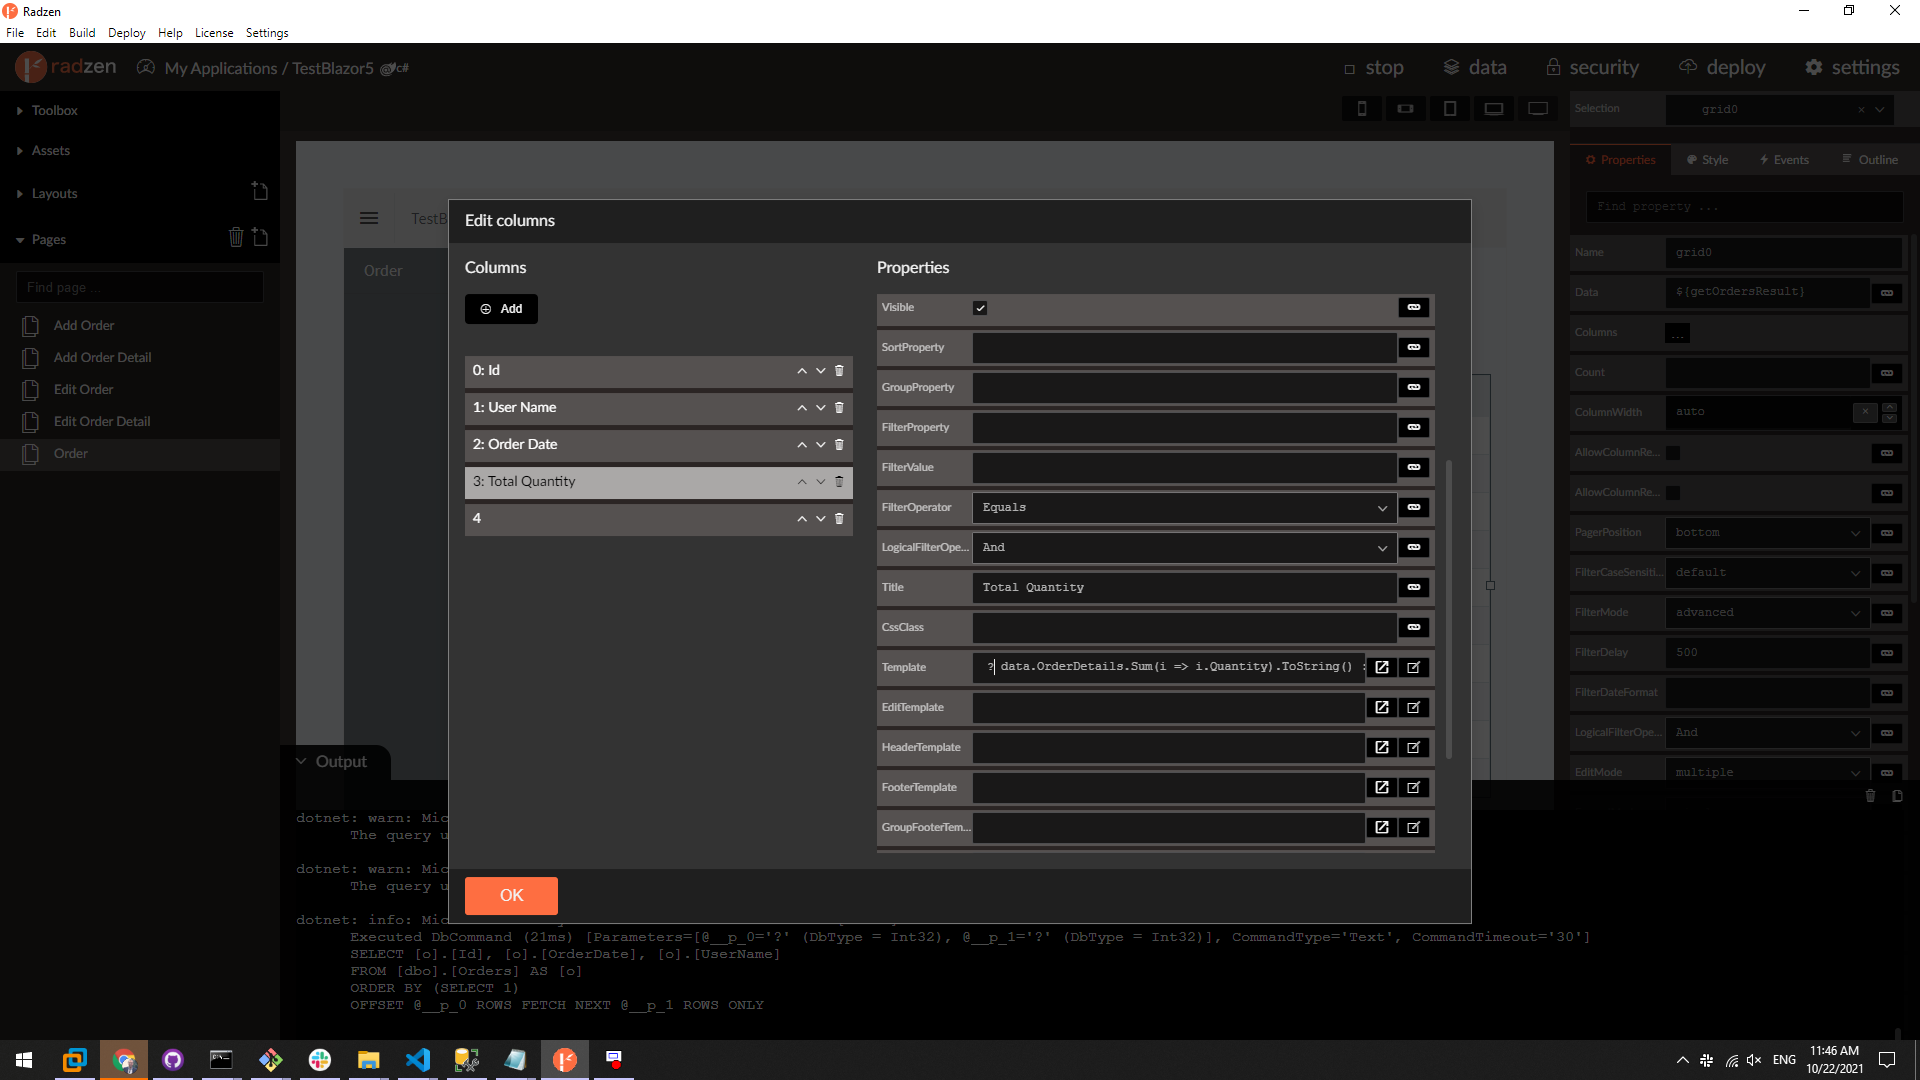1920x1080 pixels.
Task: Open the data section in the top bar
Action: (x=1475, y=67)
